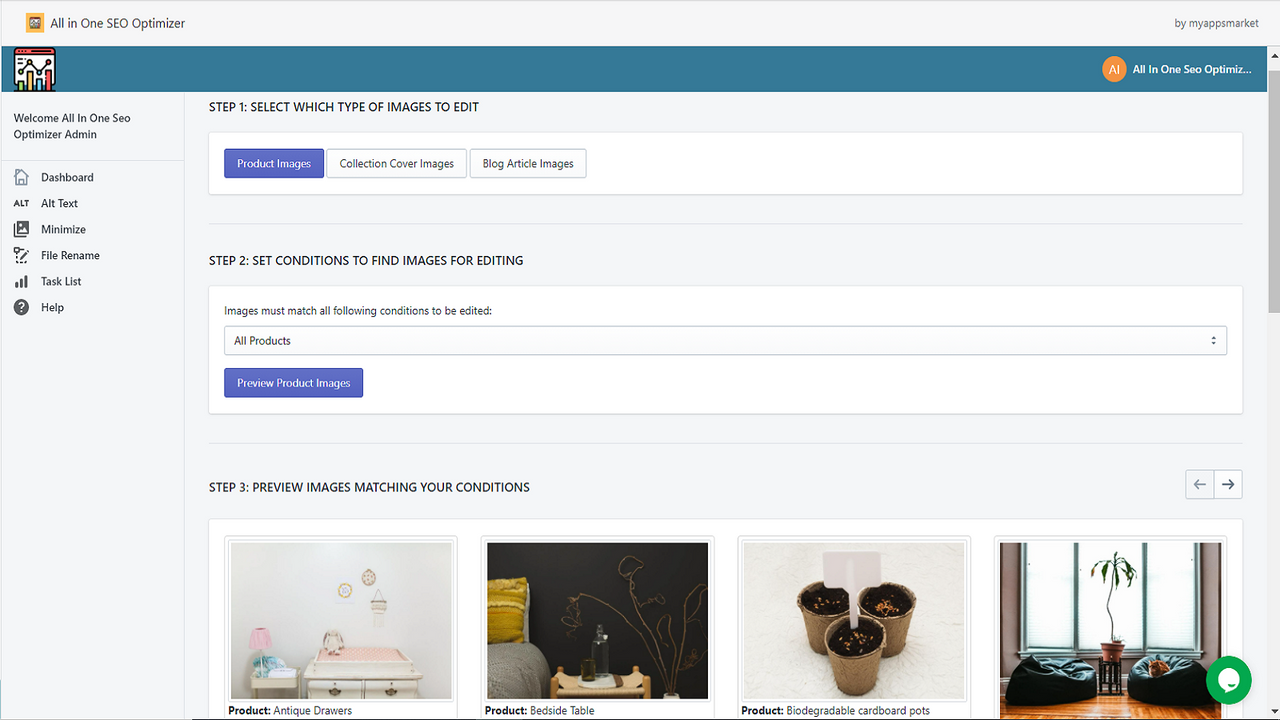Click the 'All in One SEO Optimizer' title

118,22
